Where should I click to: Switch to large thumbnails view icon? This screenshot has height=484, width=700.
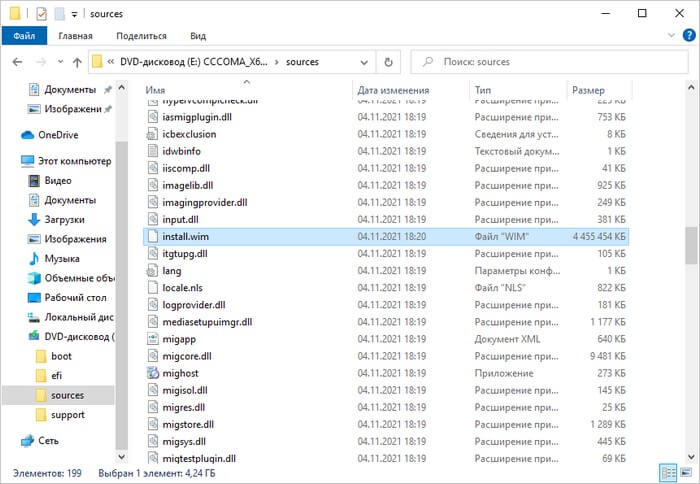[x=685, y=472]
